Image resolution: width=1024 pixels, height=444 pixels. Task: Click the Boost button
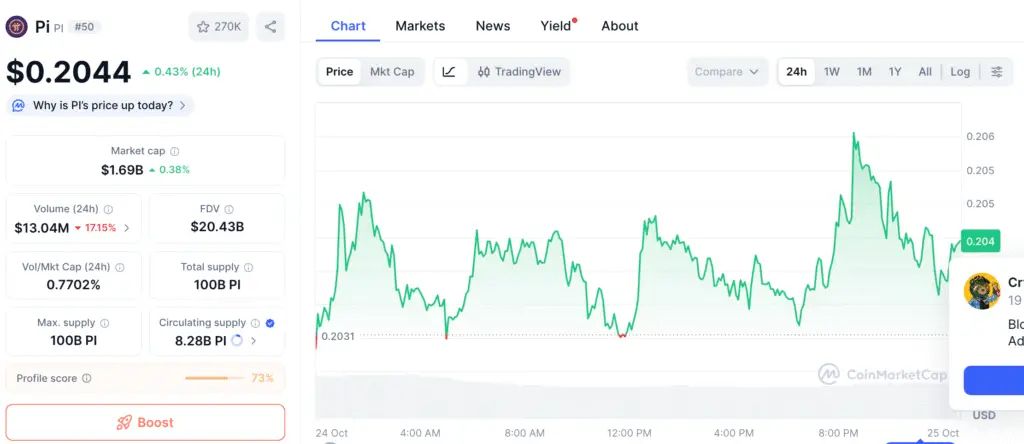pyautogui.click(x=145, y=422)
